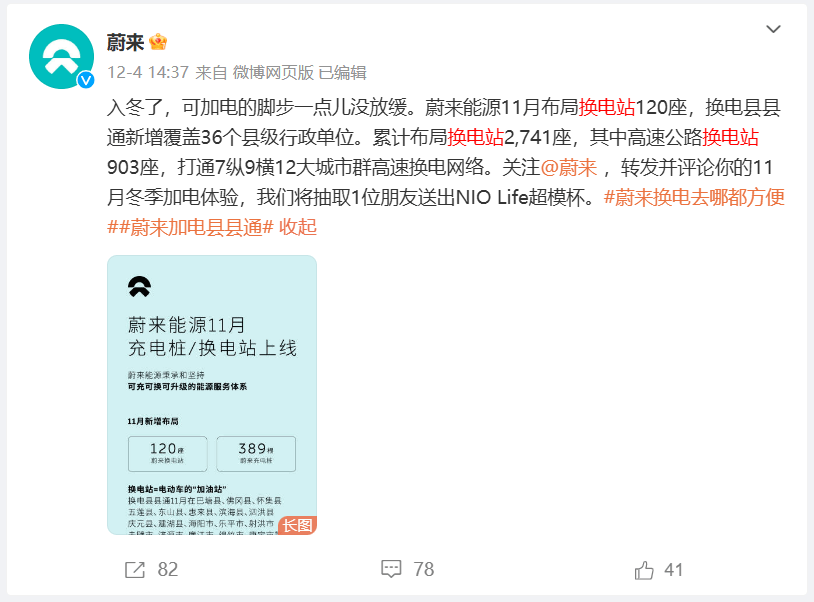The image size is (814, 602).
Task: Expand the post options chevron menu
Action: (774, 29)
